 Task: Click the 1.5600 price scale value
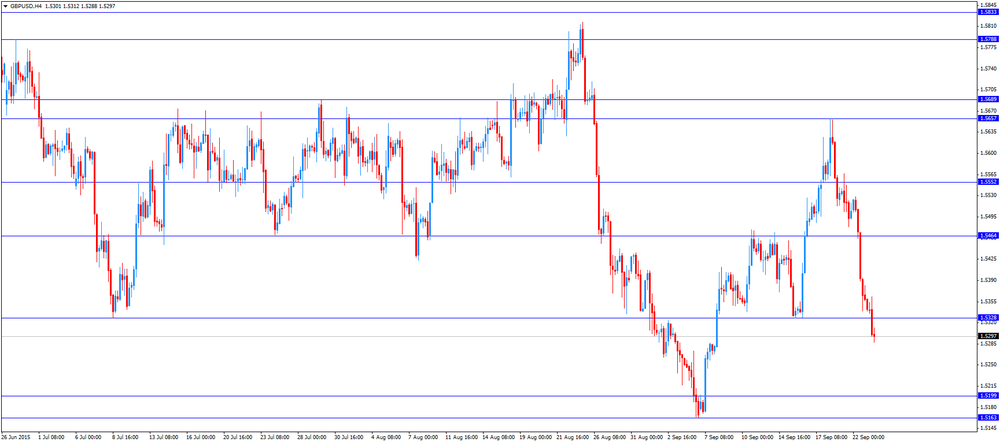[x=989, y=153]
